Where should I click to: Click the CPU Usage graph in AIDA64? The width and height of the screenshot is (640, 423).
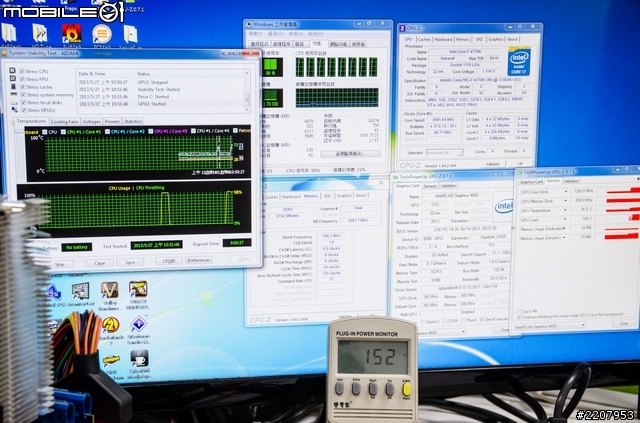pyautogui.click(x=137, y=209)
